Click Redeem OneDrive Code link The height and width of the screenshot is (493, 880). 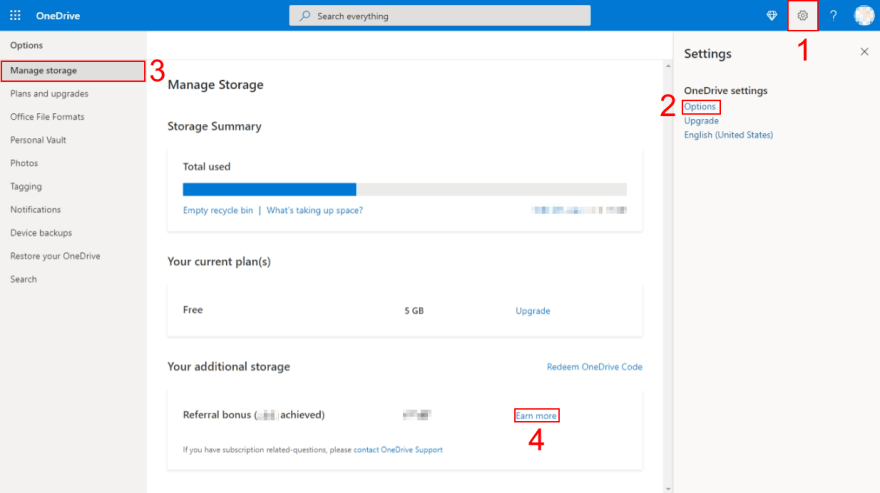coord(594,367)
